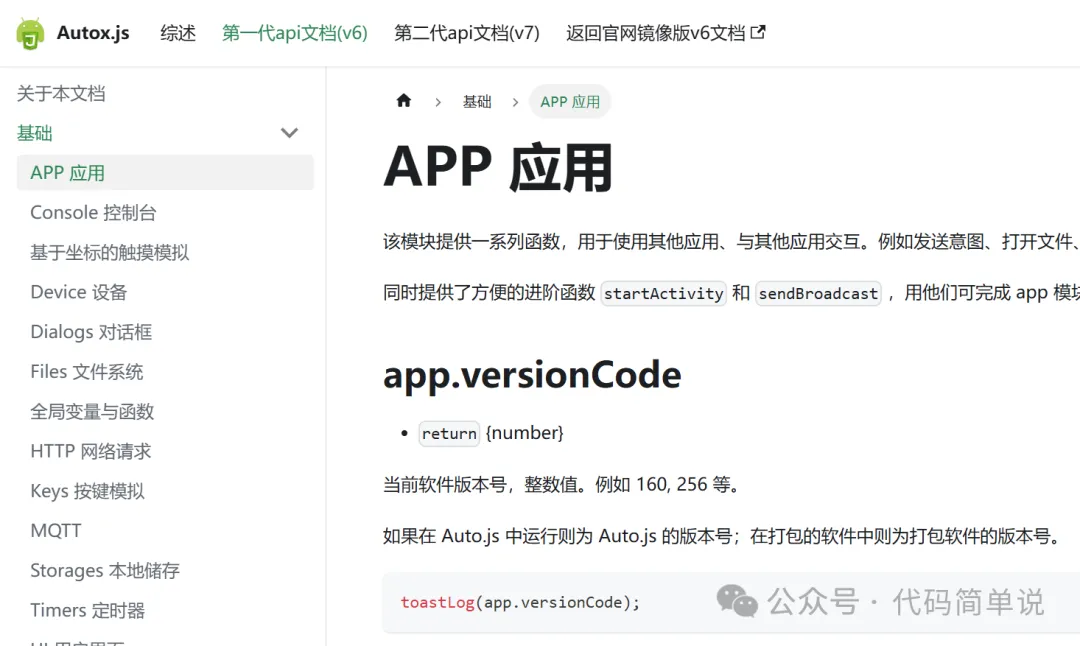Click the Autox.js site title
This screenshot has width=1080, height=646.
coord(93,33)
